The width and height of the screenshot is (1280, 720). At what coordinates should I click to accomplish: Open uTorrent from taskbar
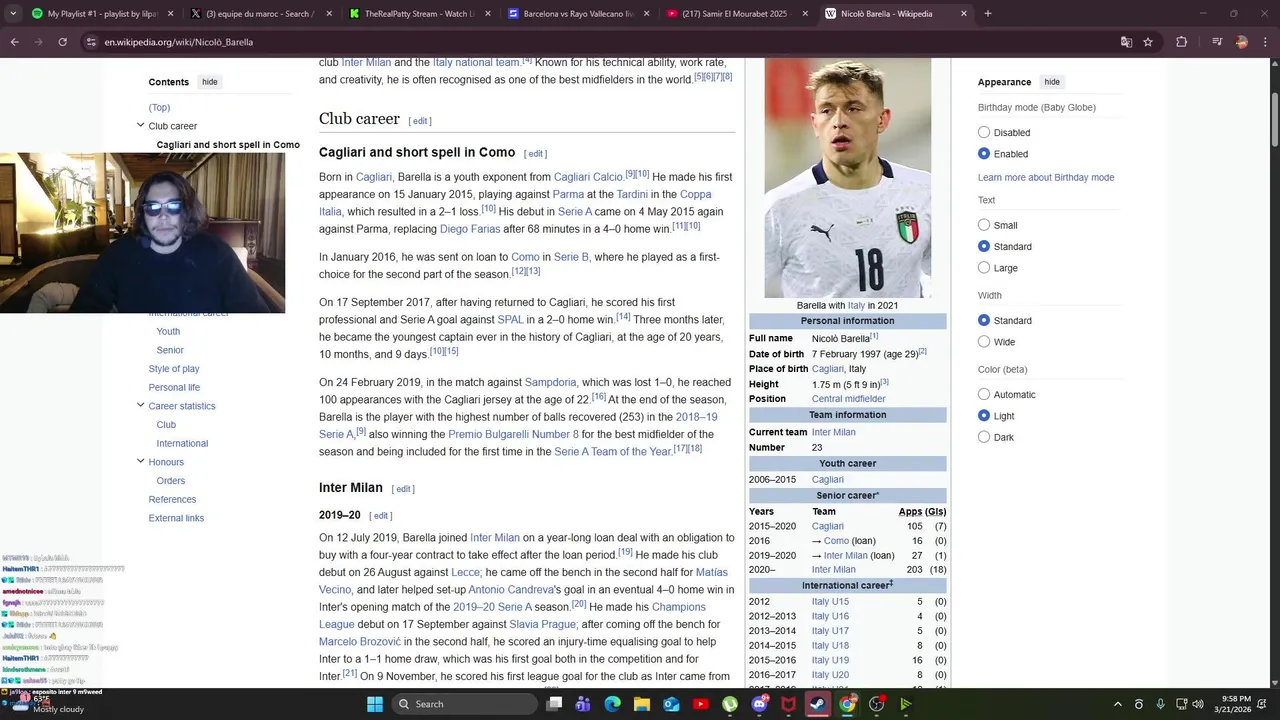click(x=730, y=704)
